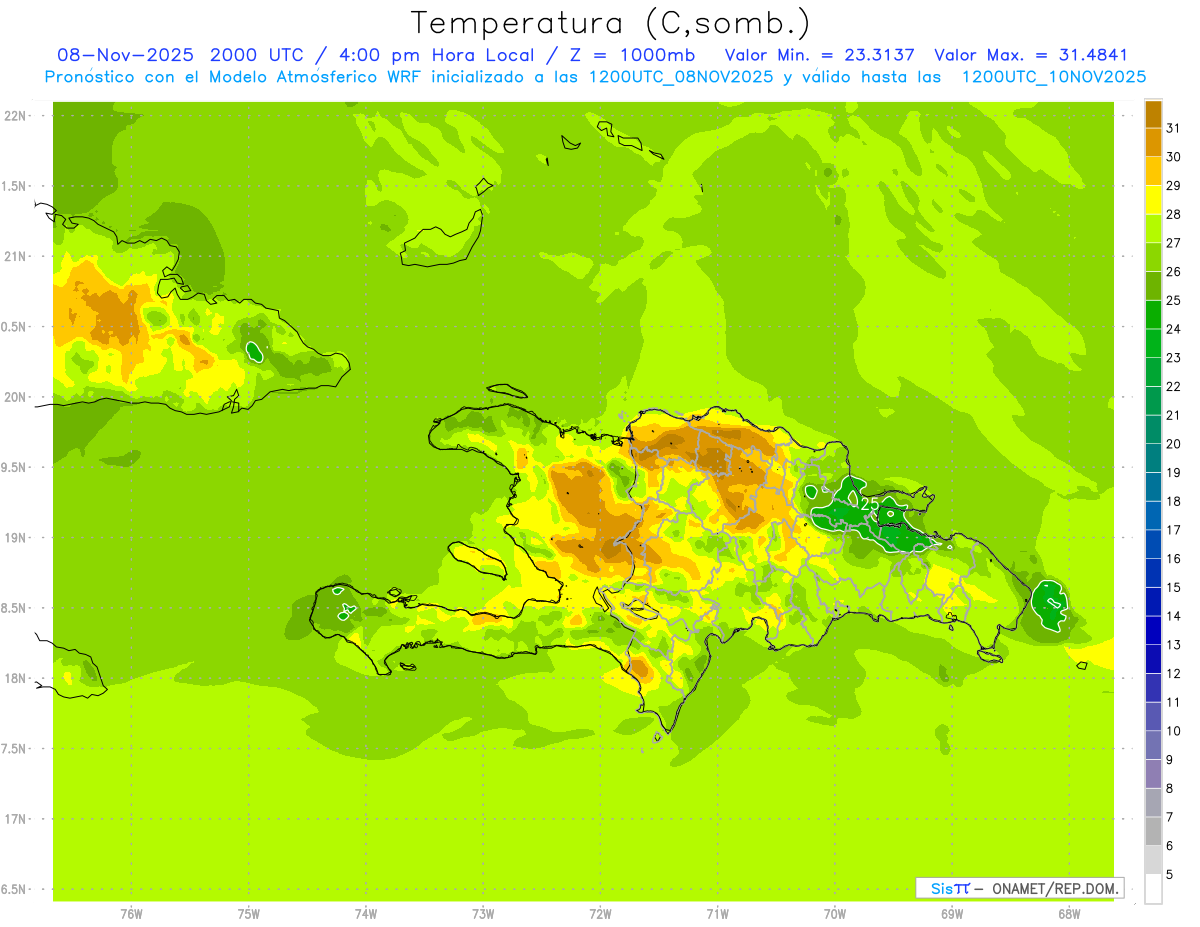
Task: Click the '22N' latitude label
Action: 15,116
